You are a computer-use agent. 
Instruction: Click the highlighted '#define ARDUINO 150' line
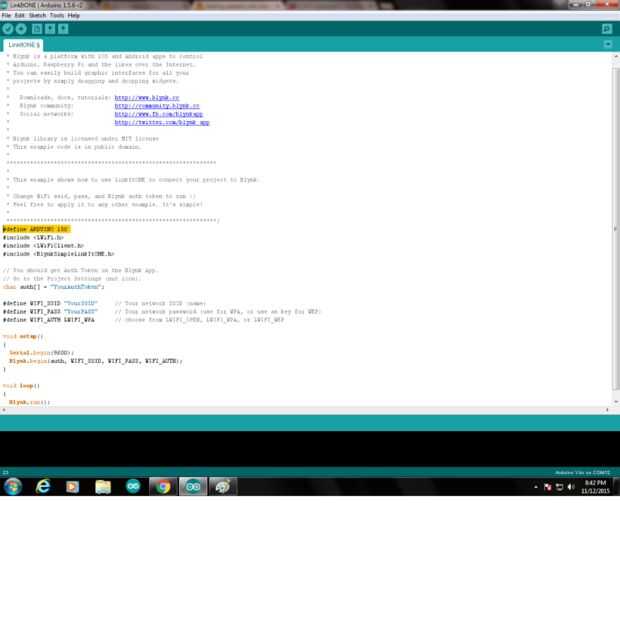coord(36,229)
